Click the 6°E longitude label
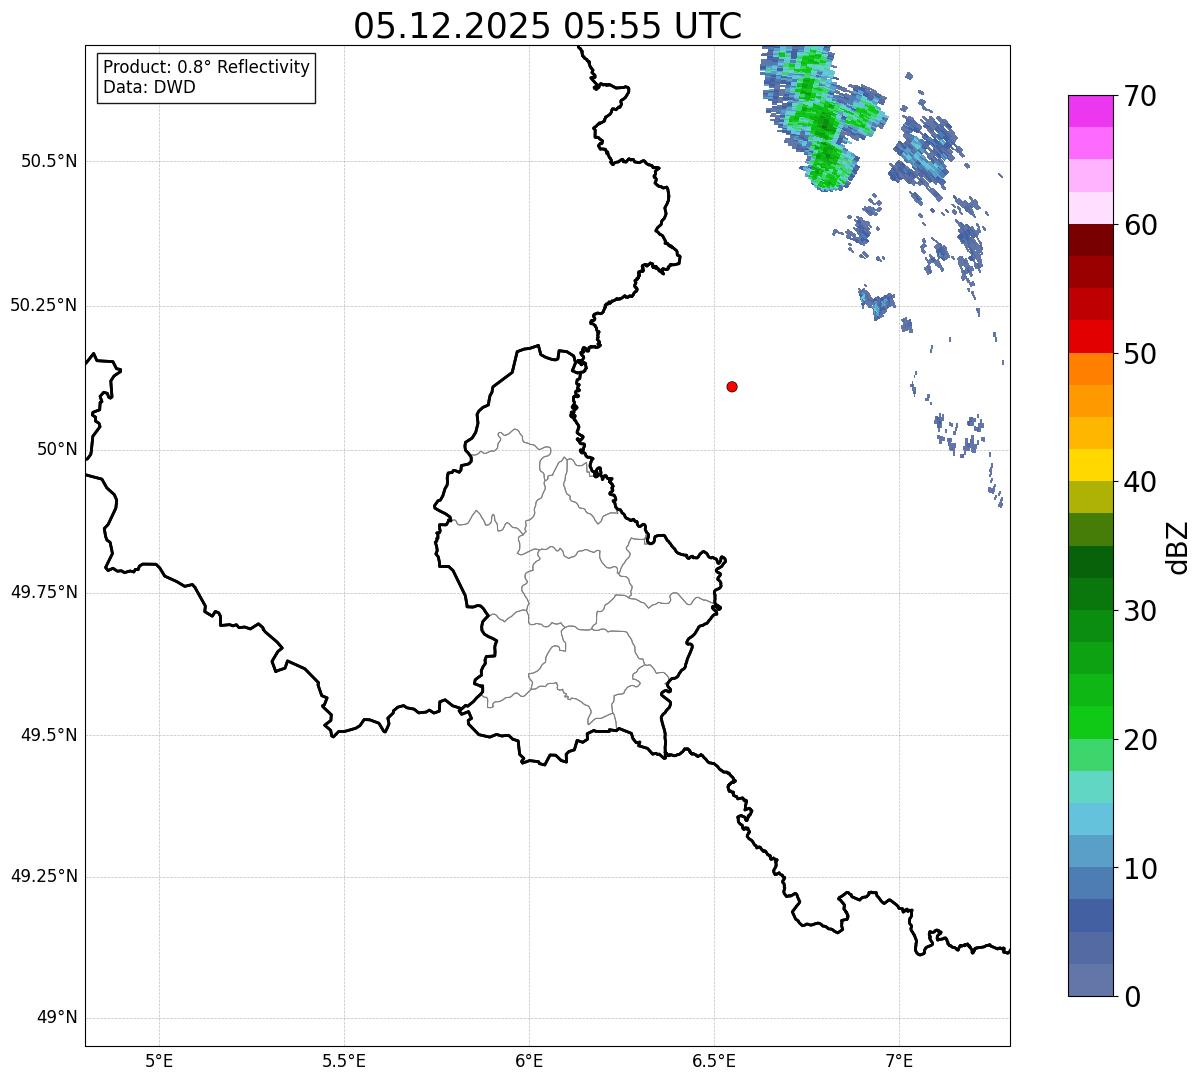Screen dimensions: 1202x1081 coord(529,1060)
